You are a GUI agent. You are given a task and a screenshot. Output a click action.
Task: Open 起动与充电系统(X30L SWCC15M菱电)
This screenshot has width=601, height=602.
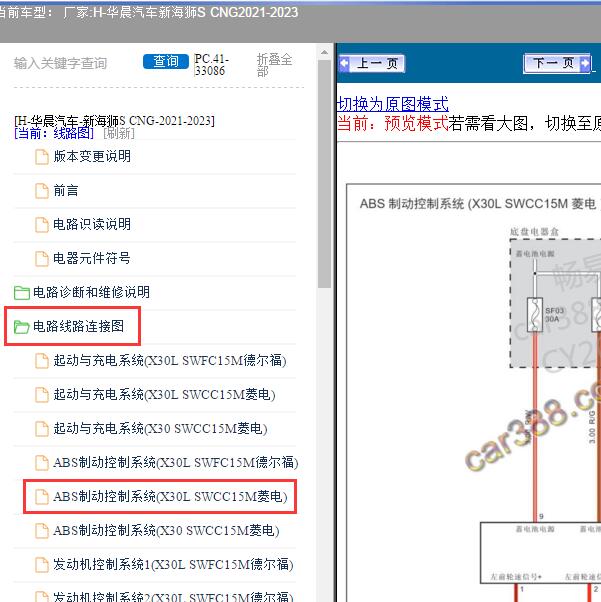tap(164, 394)
